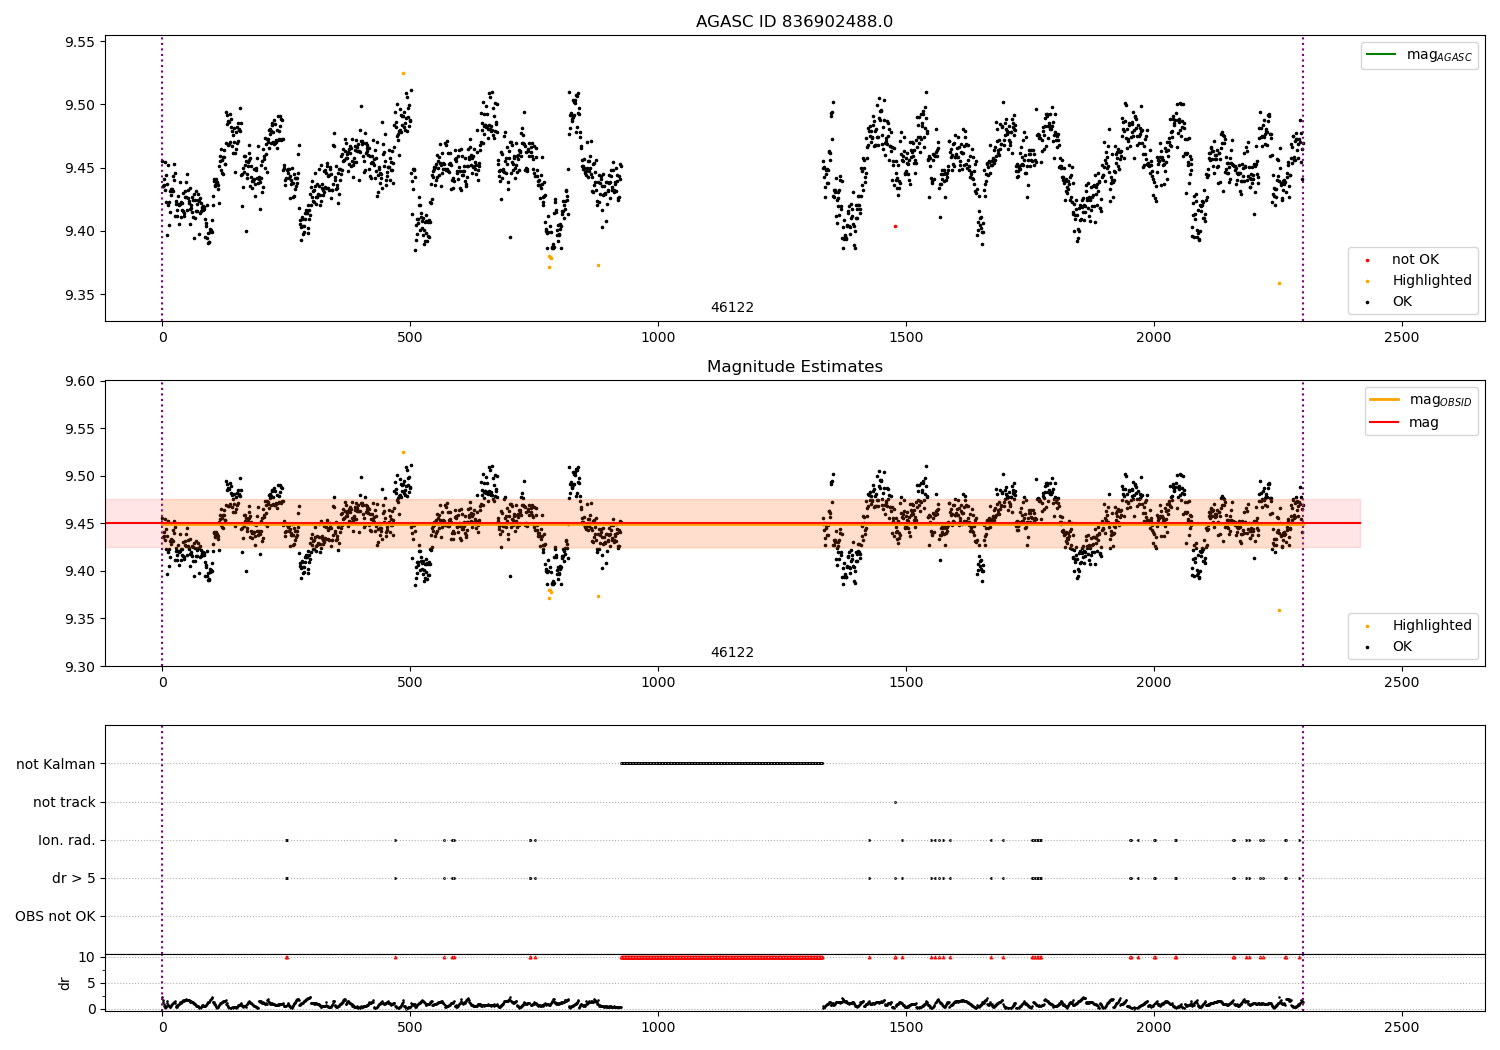Viewport: 1500px width, 1050px height.
Task: Click the 9.35 tick on the top plot
Action: click(x=79, y=295)
